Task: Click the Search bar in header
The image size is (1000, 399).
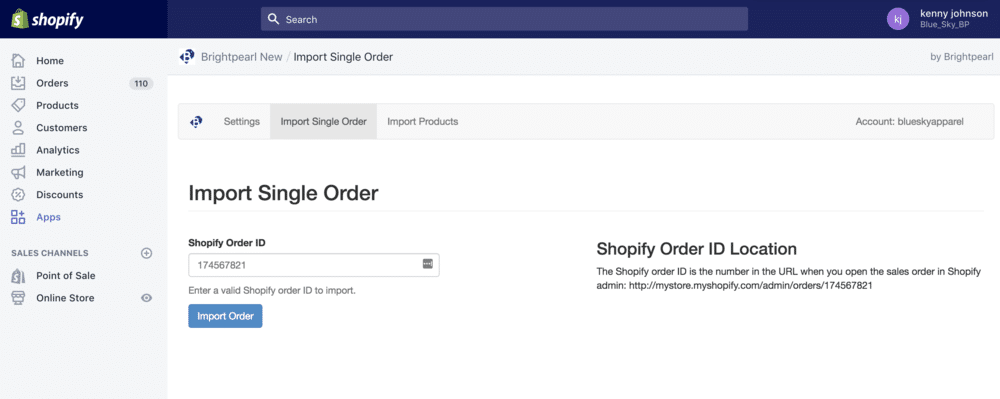Action: click(504, 19)
